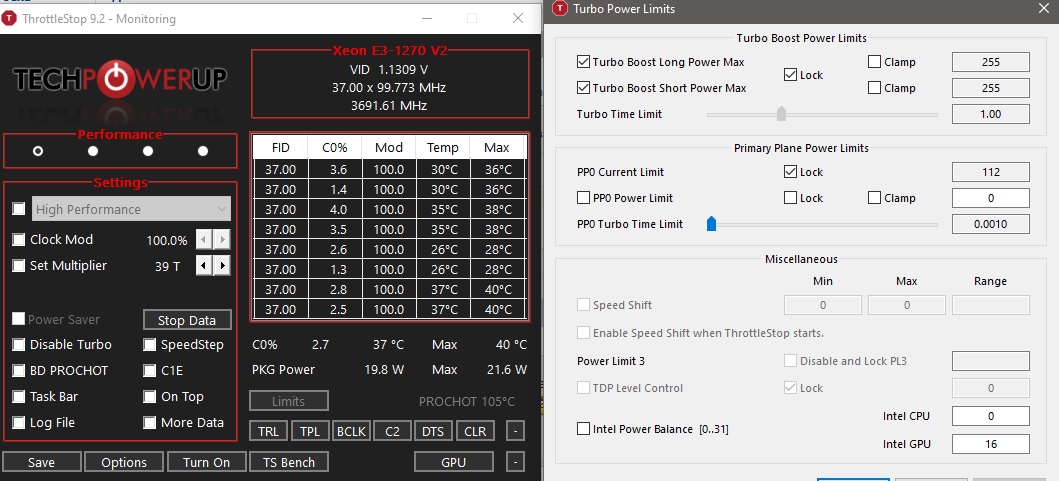Enable Clamp for Short Power Max

point(874,88)
